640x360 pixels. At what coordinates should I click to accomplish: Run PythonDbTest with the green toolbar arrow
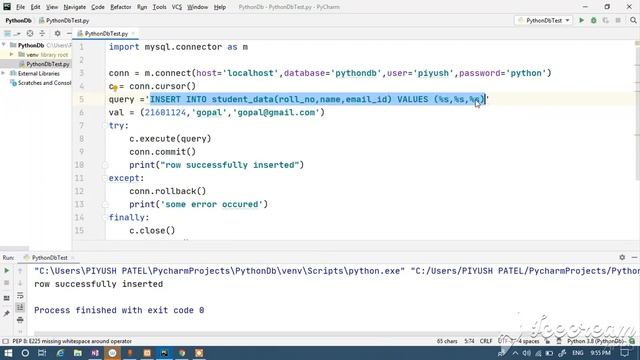click(581, 20)
